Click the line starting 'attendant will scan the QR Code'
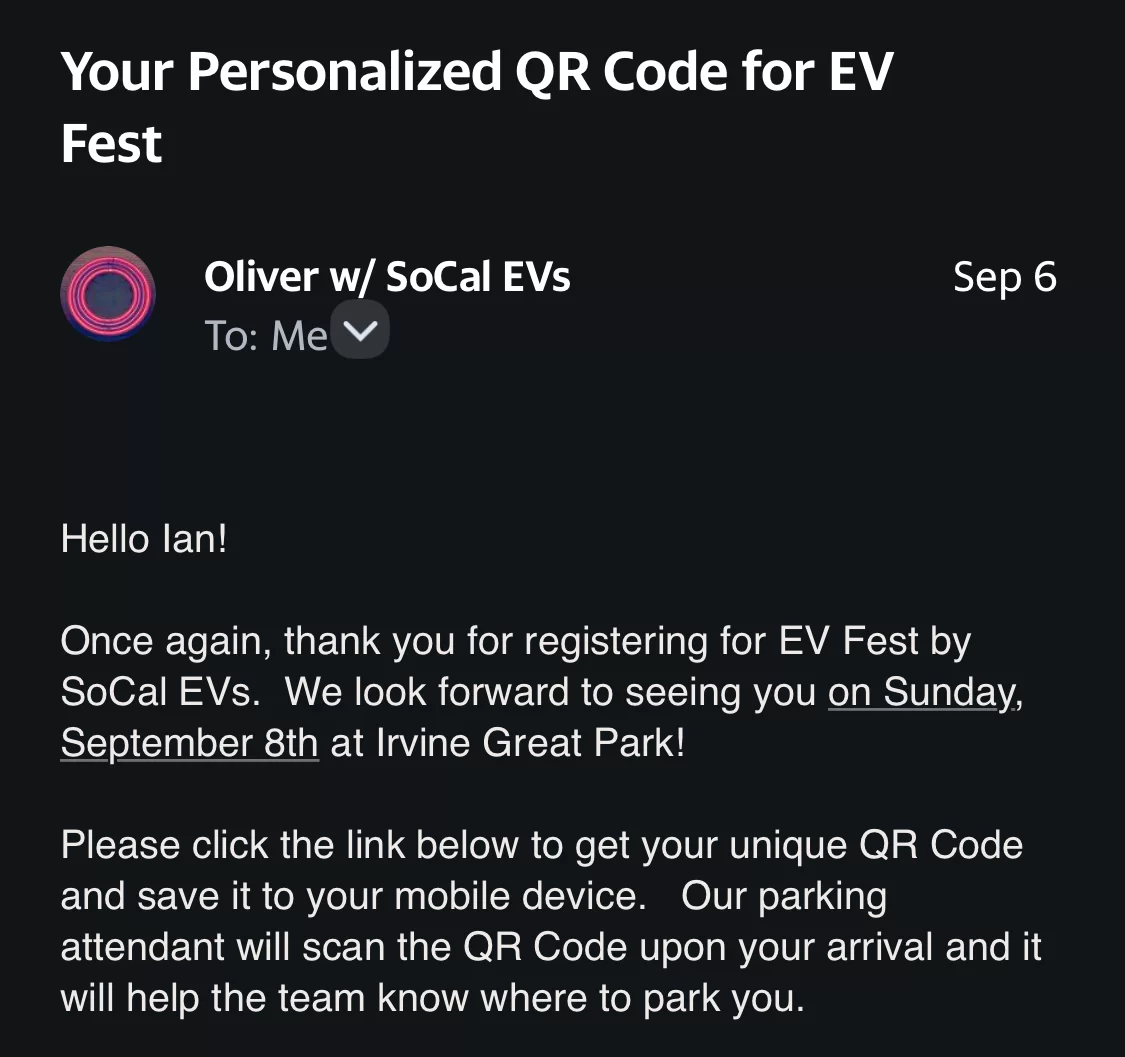Image resolution: width=1125 pixels, height=1057 pixels. tap(551, 947)
